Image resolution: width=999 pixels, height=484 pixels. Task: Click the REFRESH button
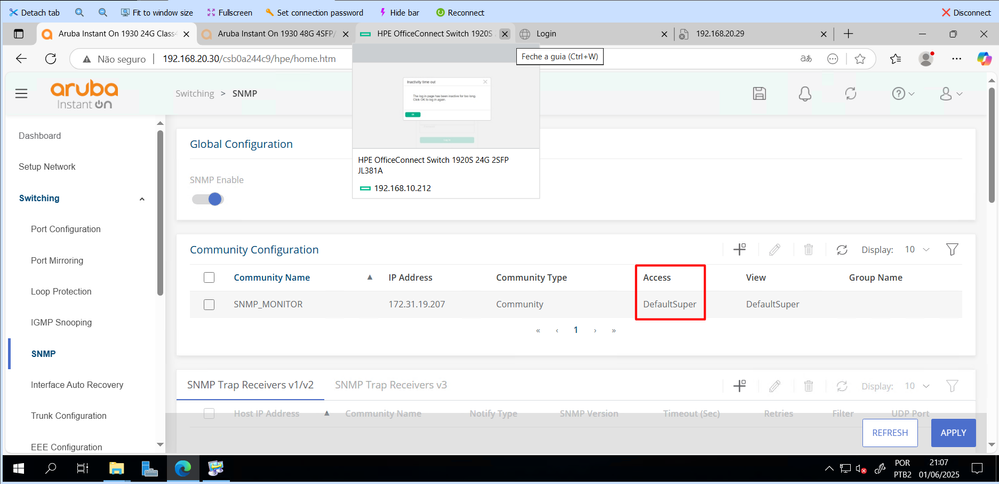tap(889, 433)
